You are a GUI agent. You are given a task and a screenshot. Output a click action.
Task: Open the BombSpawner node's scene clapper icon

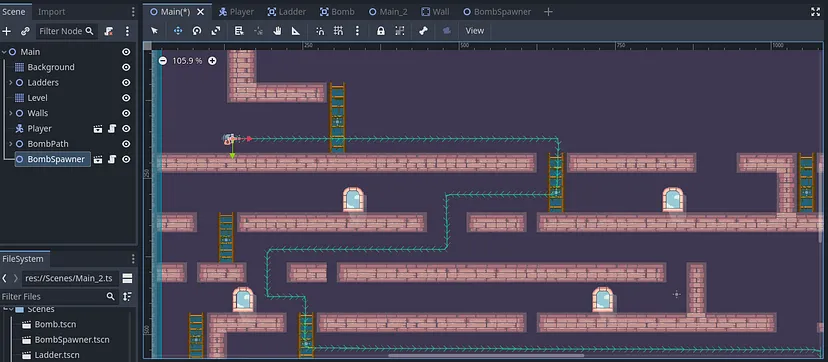coord(98,159)
